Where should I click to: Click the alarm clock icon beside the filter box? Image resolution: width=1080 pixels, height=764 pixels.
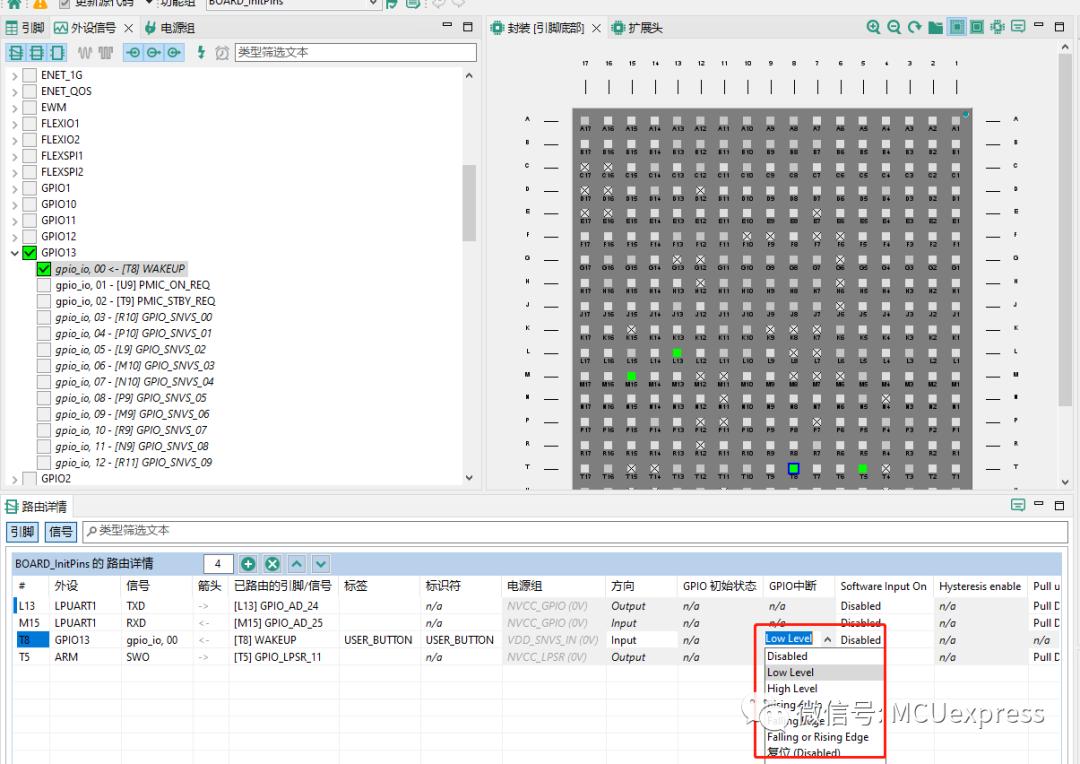click(222, 52)
